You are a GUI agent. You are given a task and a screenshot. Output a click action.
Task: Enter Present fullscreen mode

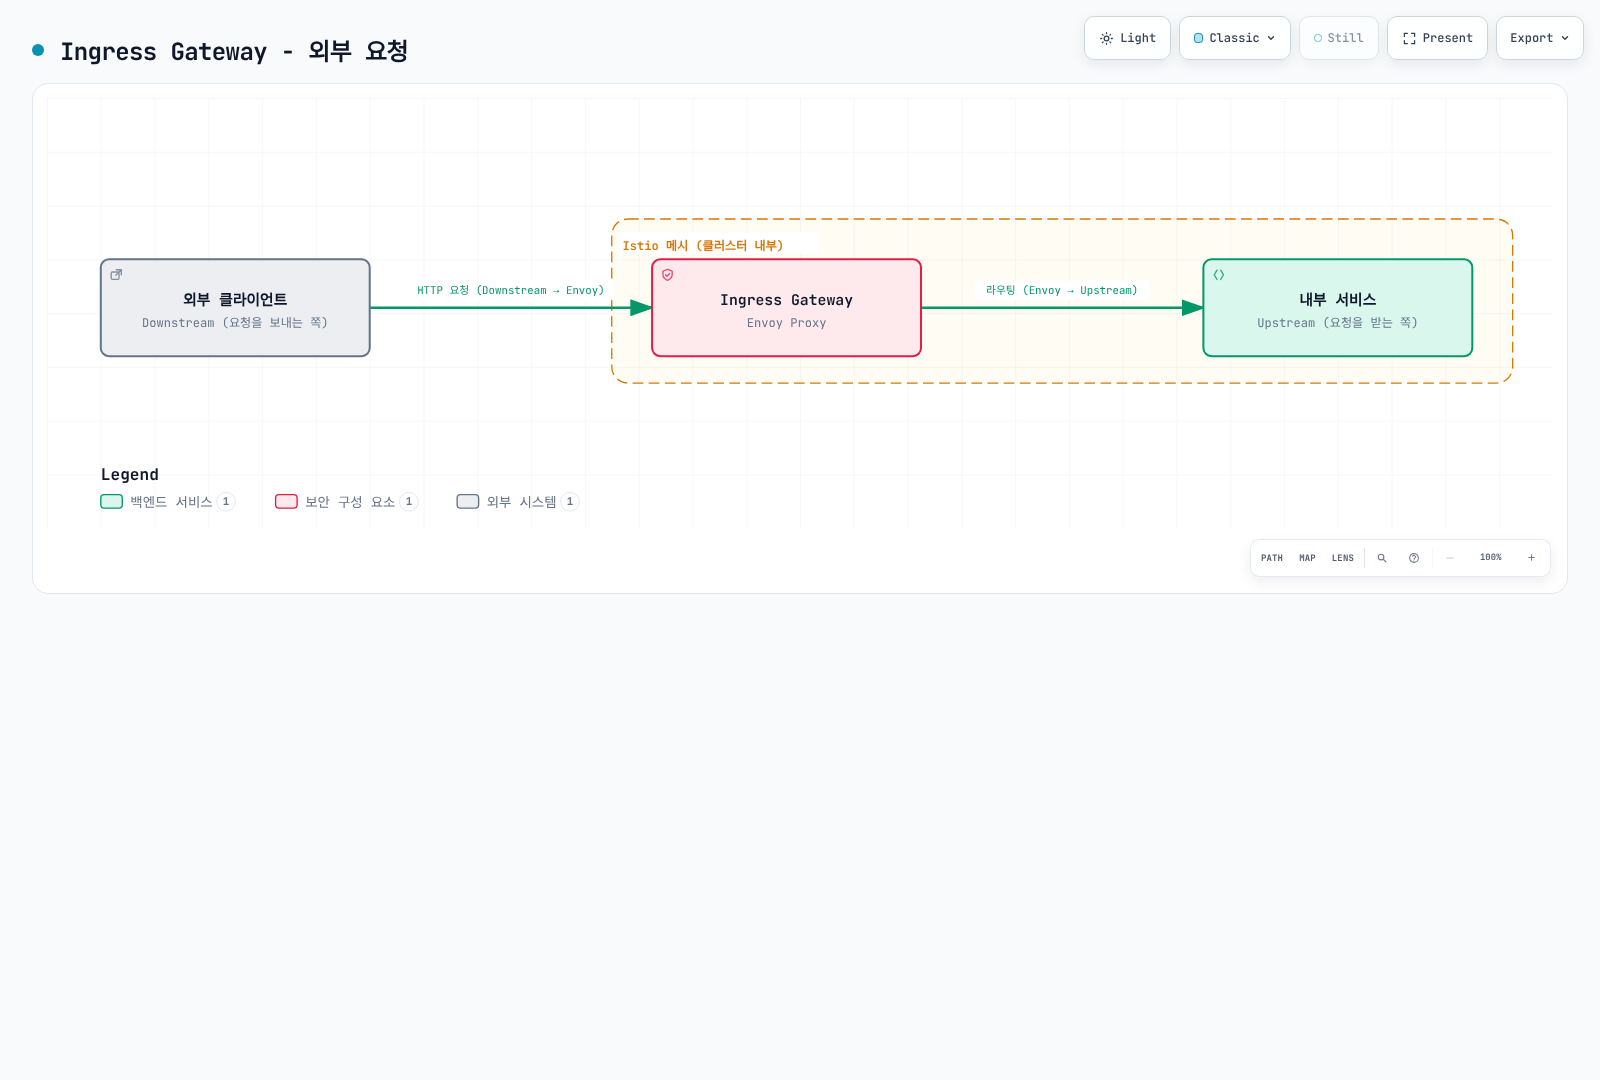1437,38
